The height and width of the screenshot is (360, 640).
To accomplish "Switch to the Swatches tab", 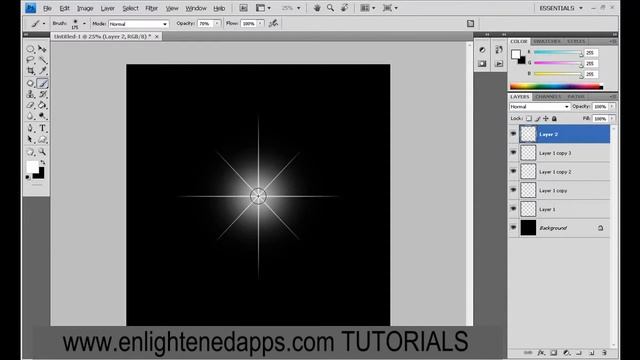I will pos(547,42).
